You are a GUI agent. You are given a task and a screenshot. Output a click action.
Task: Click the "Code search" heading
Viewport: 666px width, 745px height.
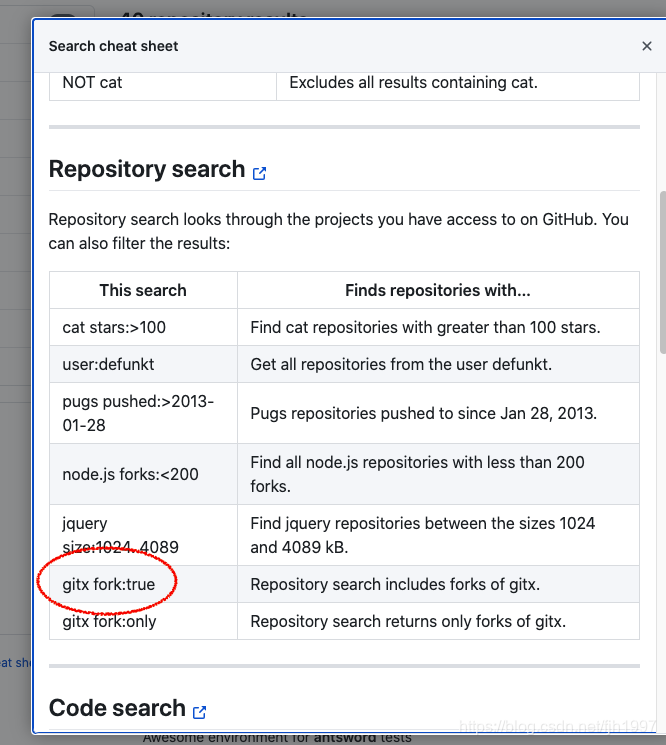[117, 709]
